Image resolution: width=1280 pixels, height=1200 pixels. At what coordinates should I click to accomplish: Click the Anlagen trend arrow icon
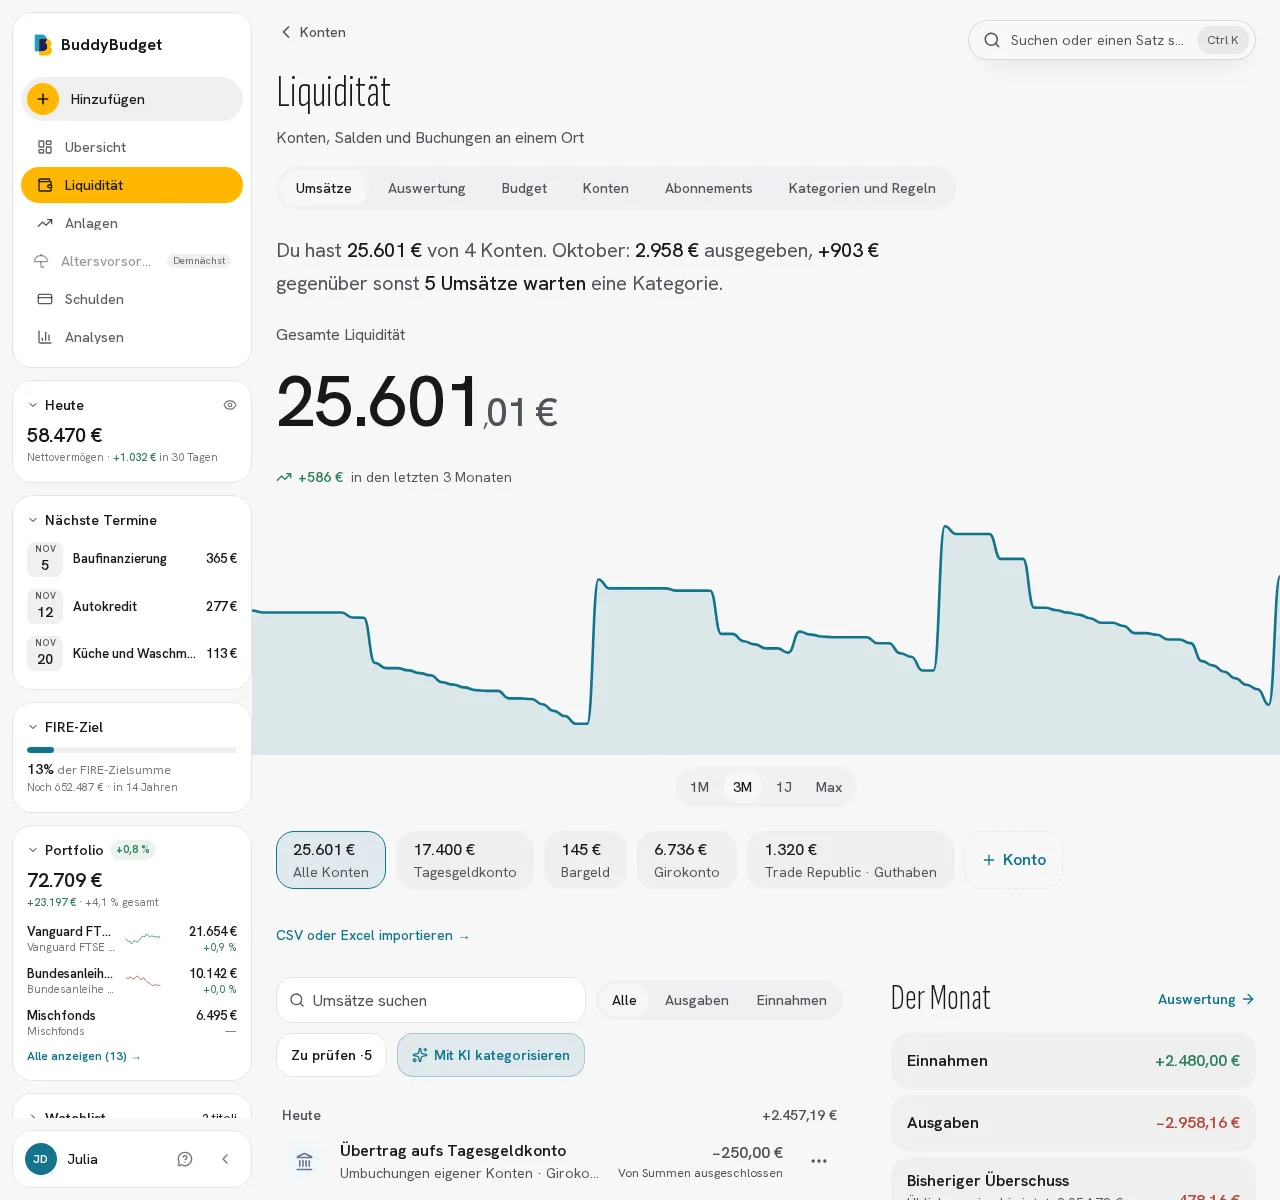tap(45, 223)
